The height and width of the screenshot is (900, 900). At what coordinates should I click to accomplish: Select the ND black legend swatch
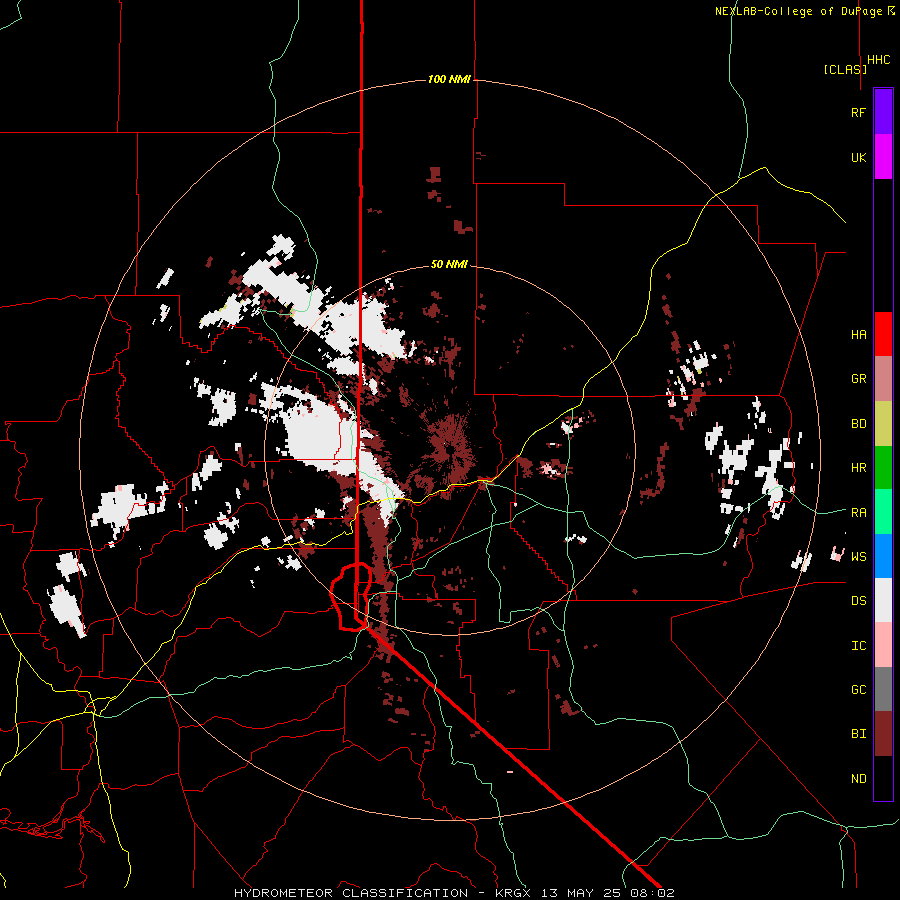click(x=883, y=778)
